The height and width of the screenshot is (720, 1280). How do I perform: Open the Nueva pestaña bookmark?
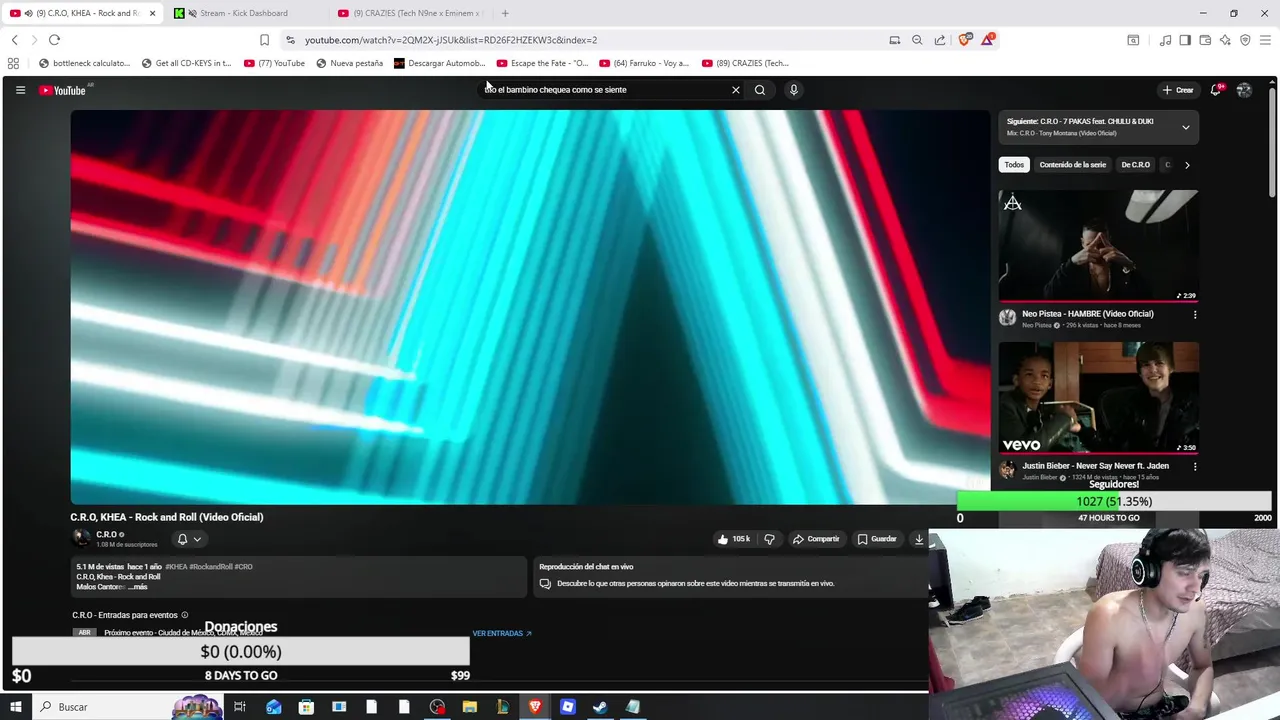(349, 63)
